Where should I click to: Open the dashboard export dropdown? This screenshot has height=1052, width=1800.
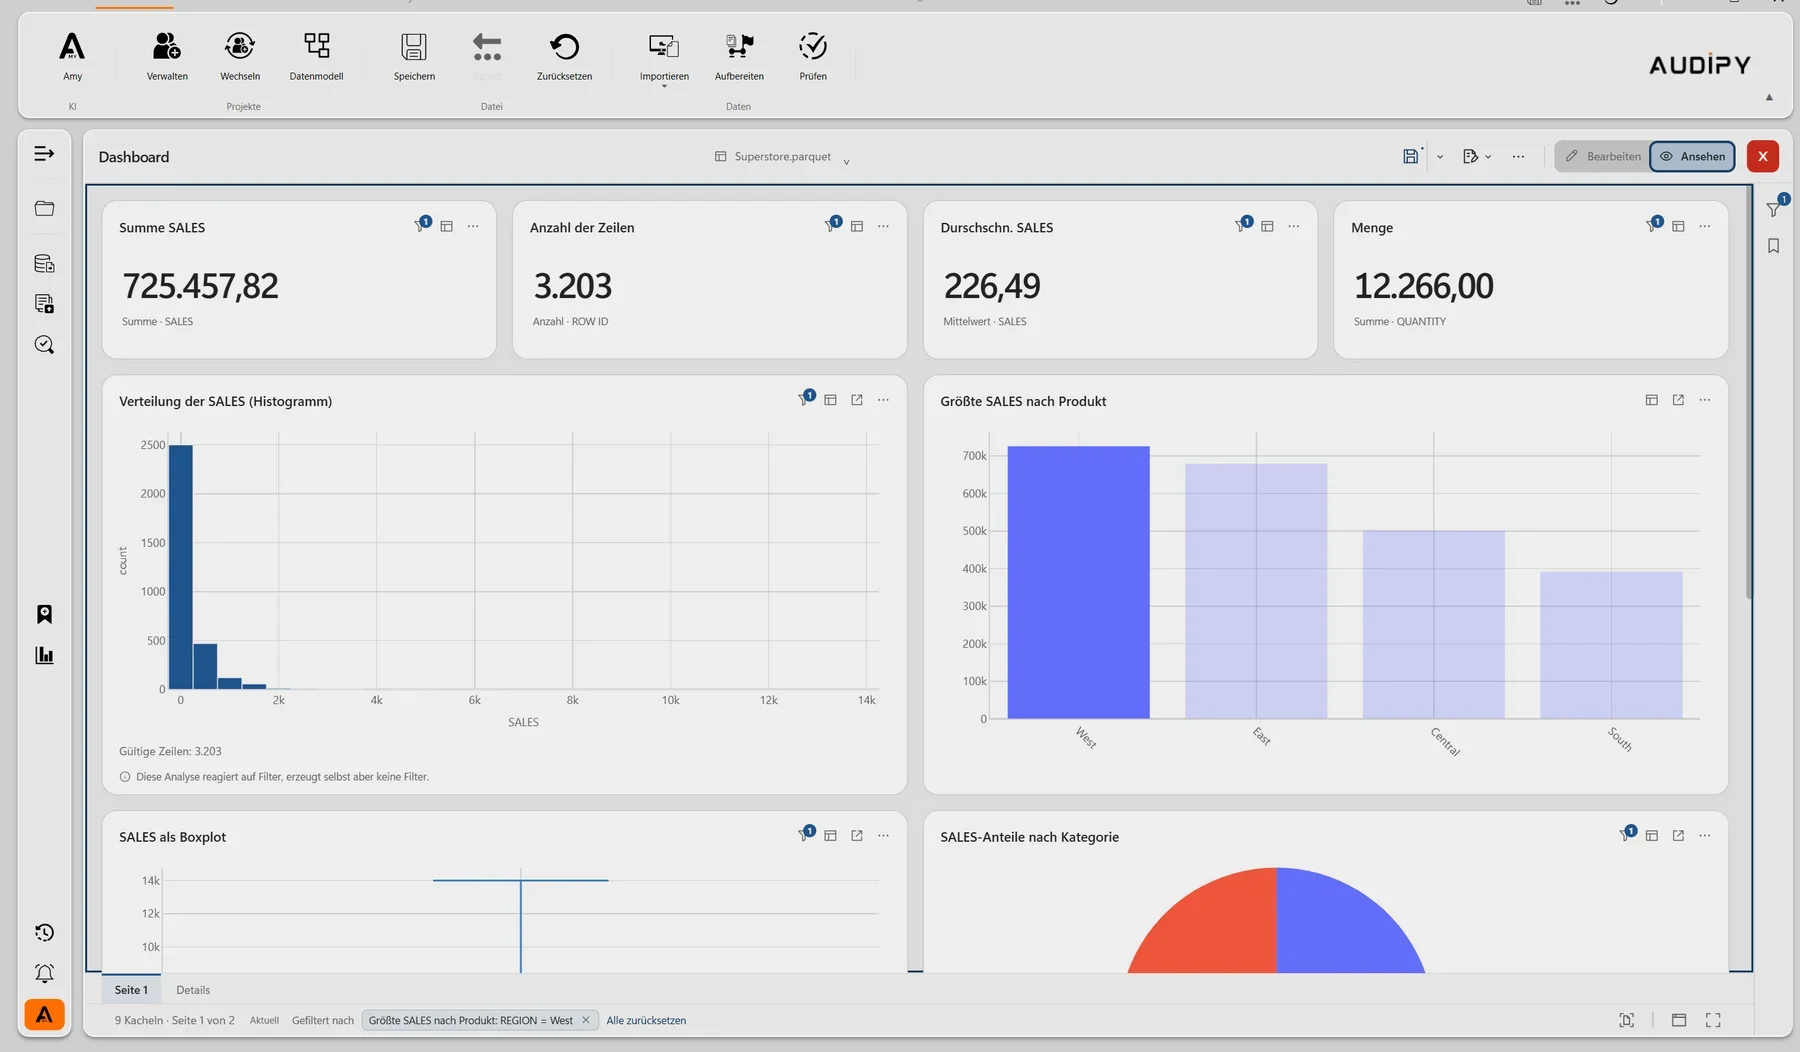[1477, 157]
